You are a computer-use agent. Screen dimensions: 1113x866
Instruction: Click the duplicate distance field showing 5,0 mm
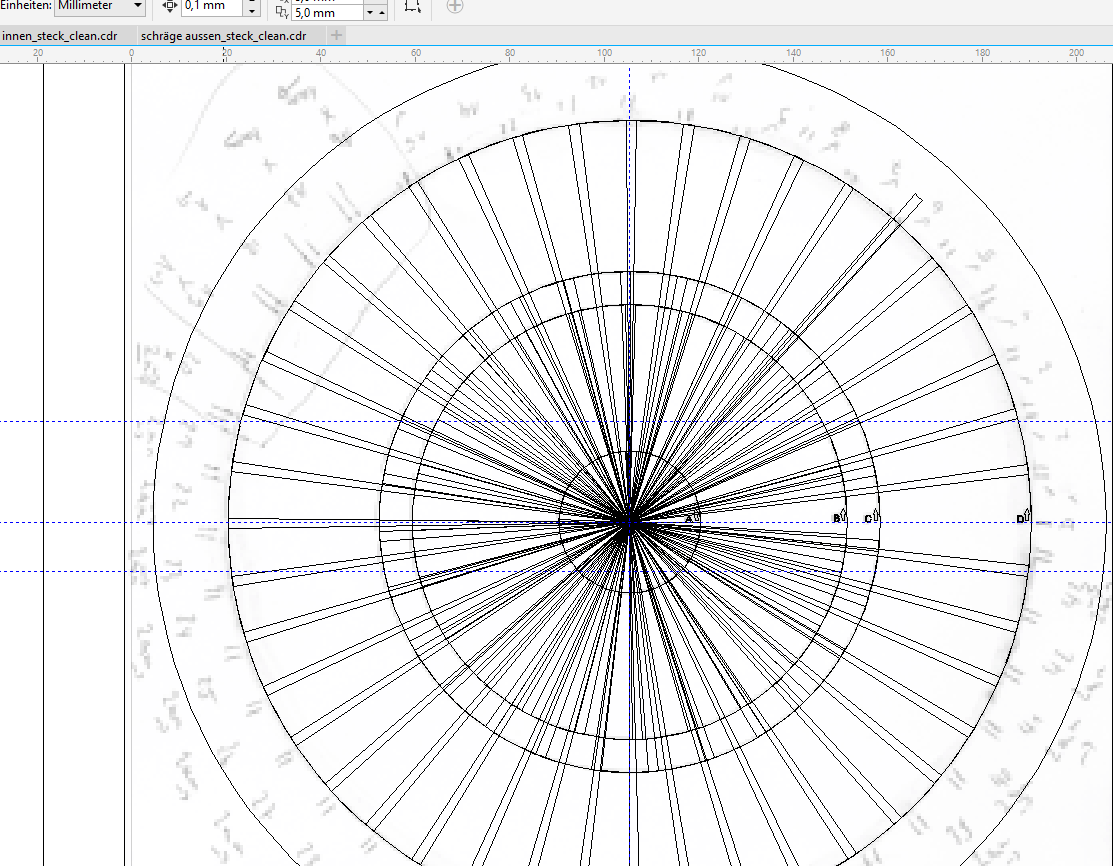click(327, 13)
